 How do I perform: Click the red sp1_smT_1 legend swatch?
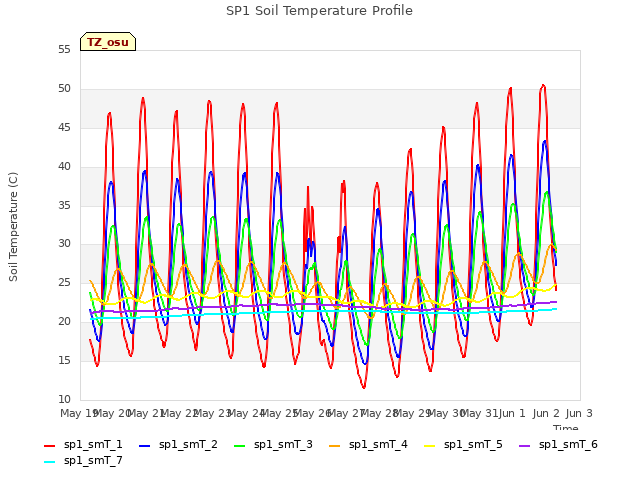point(49,446)
